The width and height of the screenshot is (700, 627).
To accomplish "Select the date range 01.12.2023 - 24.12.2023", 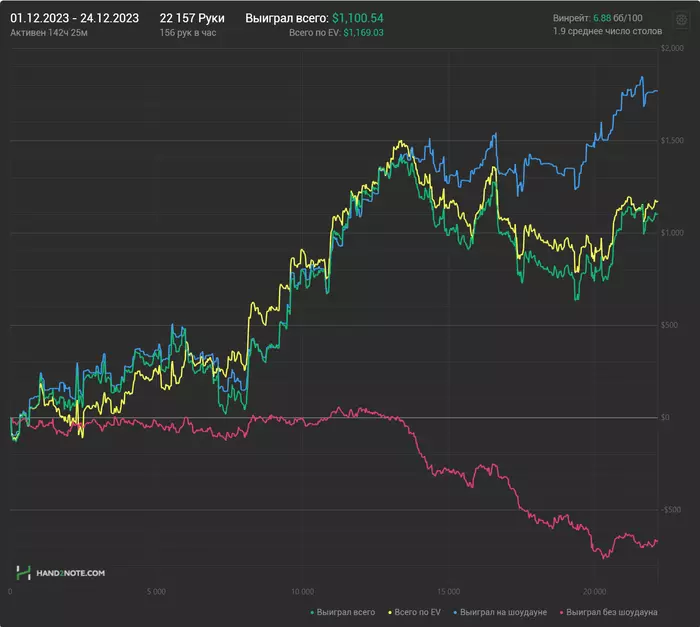I will (75, 18).
